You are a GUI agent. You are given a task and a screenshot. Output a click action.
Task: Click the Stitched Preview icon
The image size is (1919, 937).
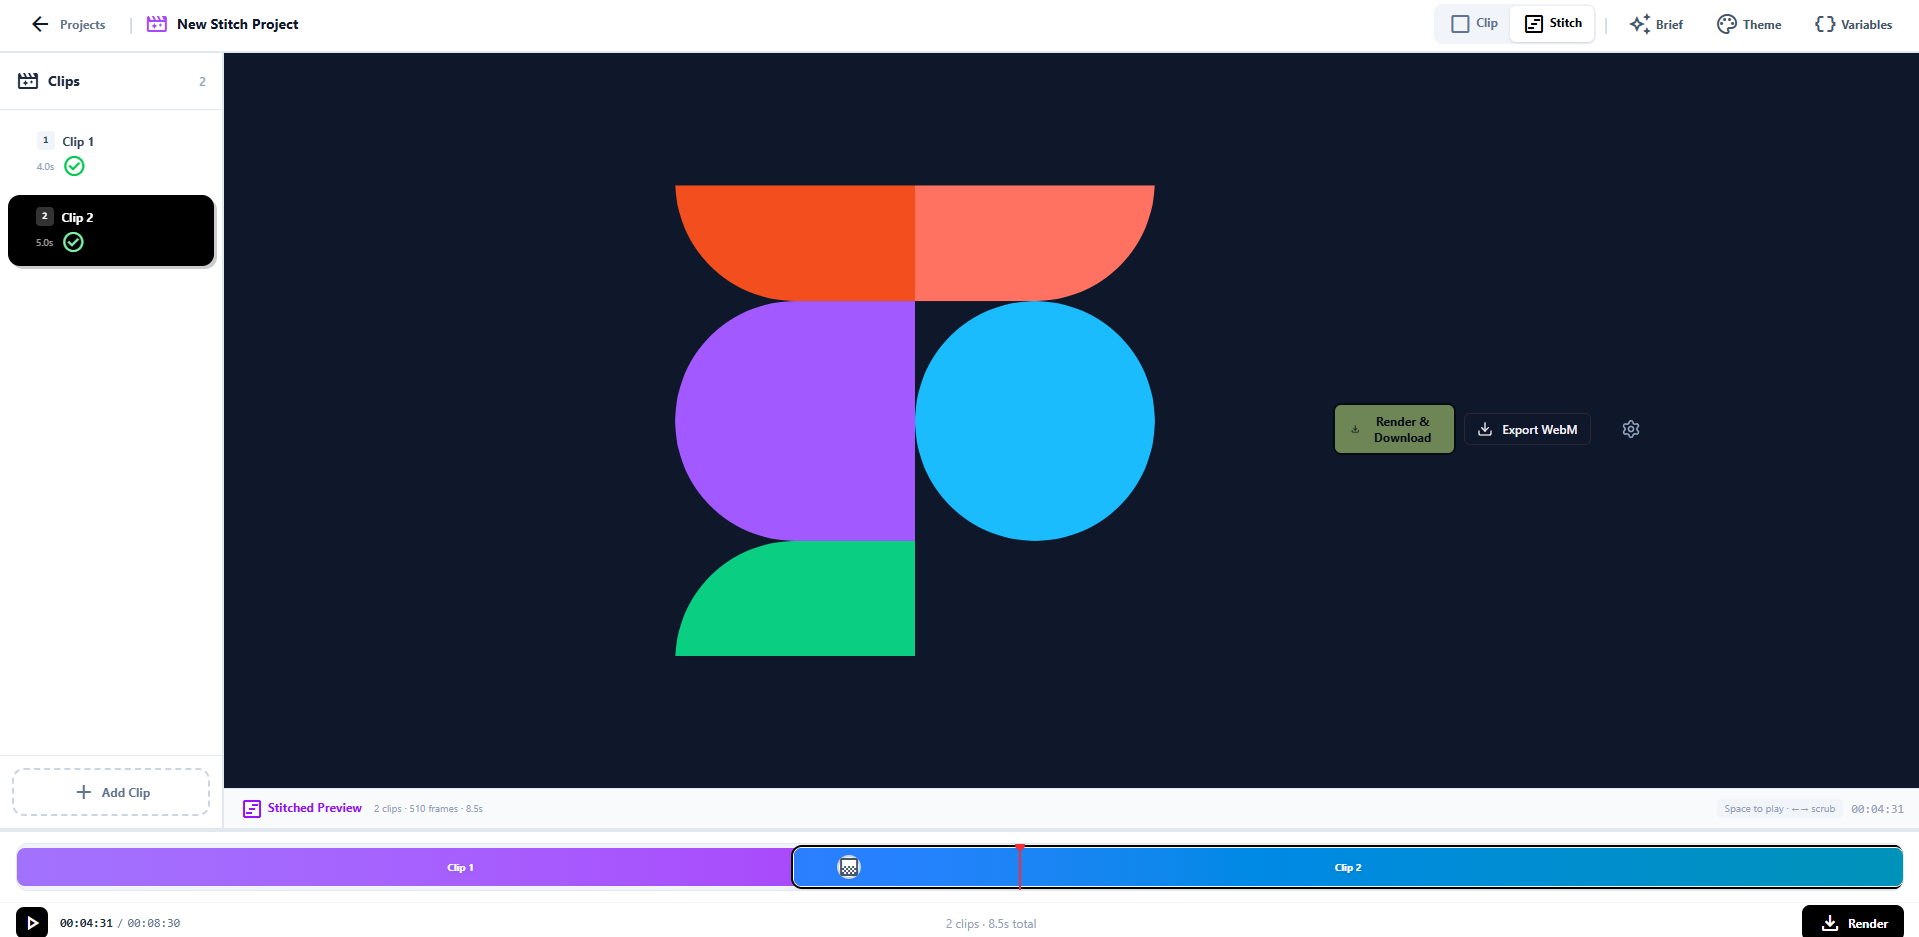tap(252, 808)
